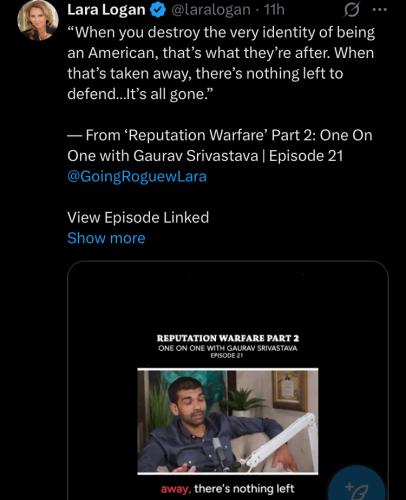Tap the ONE ON ONE WITH GAURAV SRIVASTAVA subtitle
Viewport: 406px width, 500px height.
tap(228, 348)
